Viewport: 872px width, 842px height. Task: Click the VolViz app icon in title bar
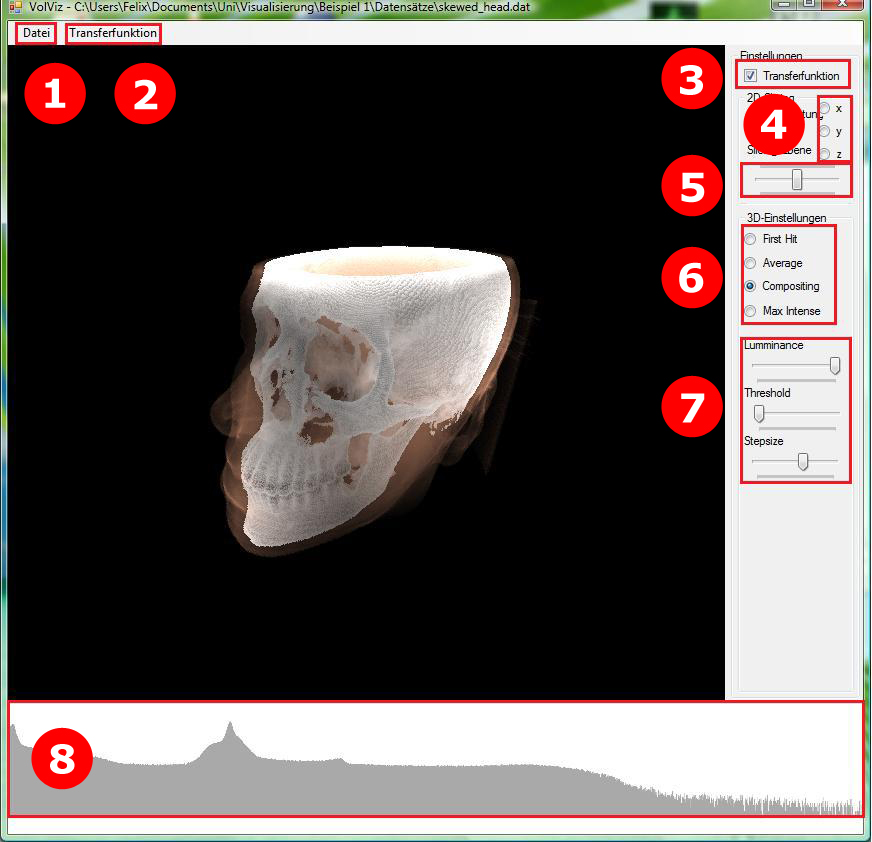pos(16,6)
